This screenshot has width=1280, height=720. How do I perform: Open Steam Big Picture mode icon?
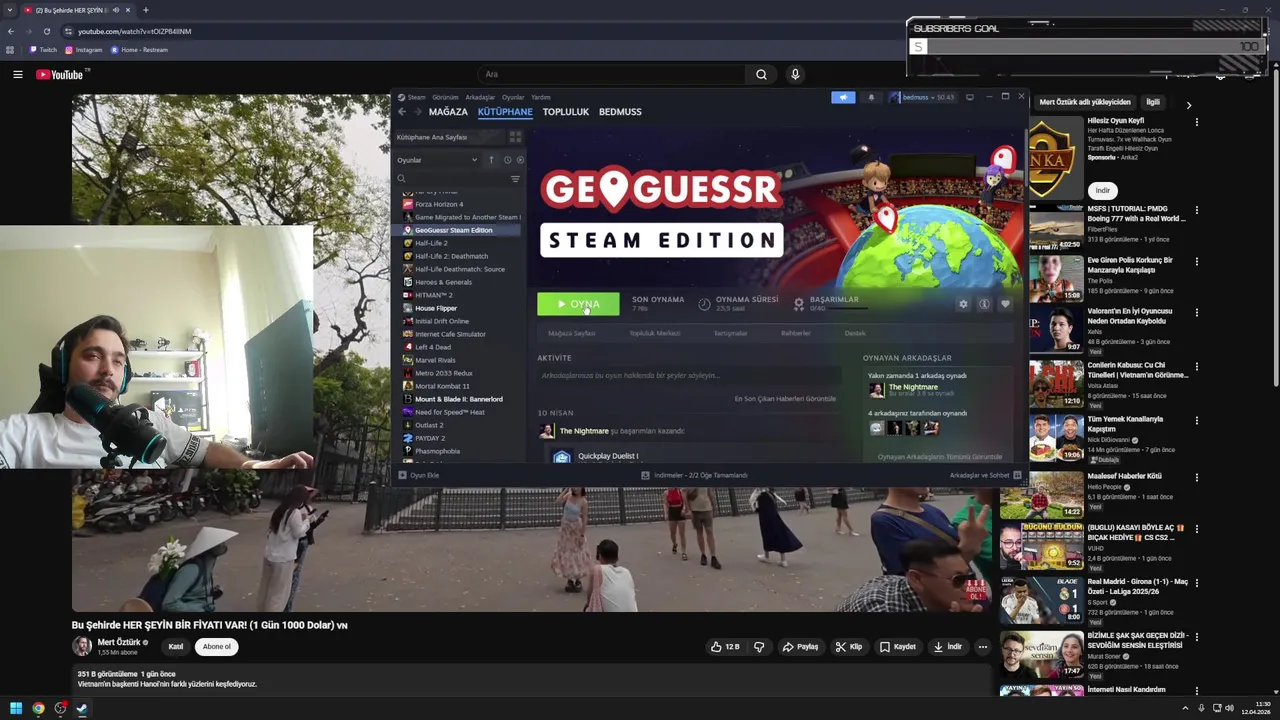(969, 97)
